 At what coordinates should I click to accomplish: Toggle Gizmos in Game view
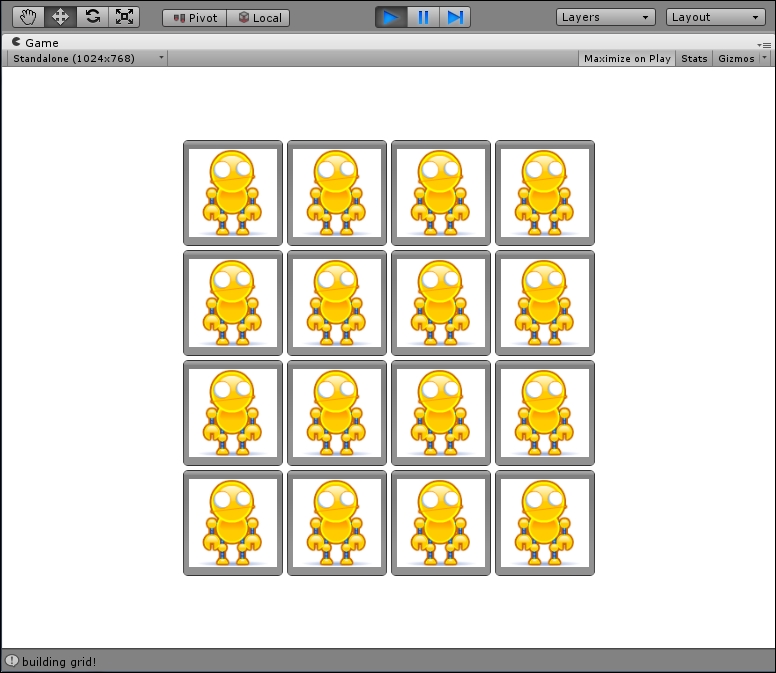(x=736, y=58)
